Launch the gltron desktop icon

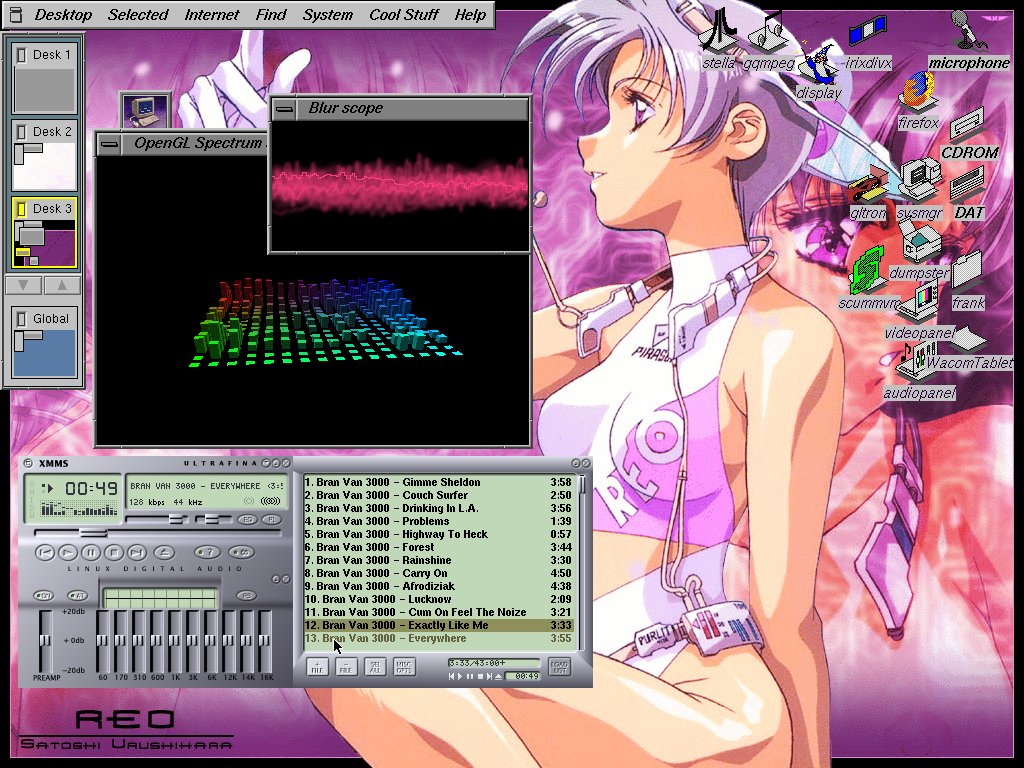(869, 194)
